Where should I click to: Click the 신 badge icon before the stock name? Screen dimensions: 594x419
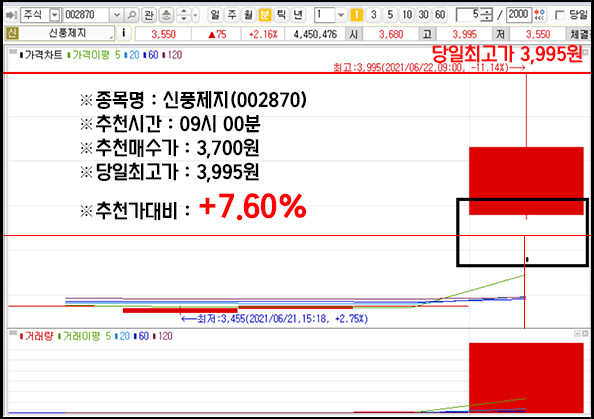pyautogui.click(x=12, y=34)
